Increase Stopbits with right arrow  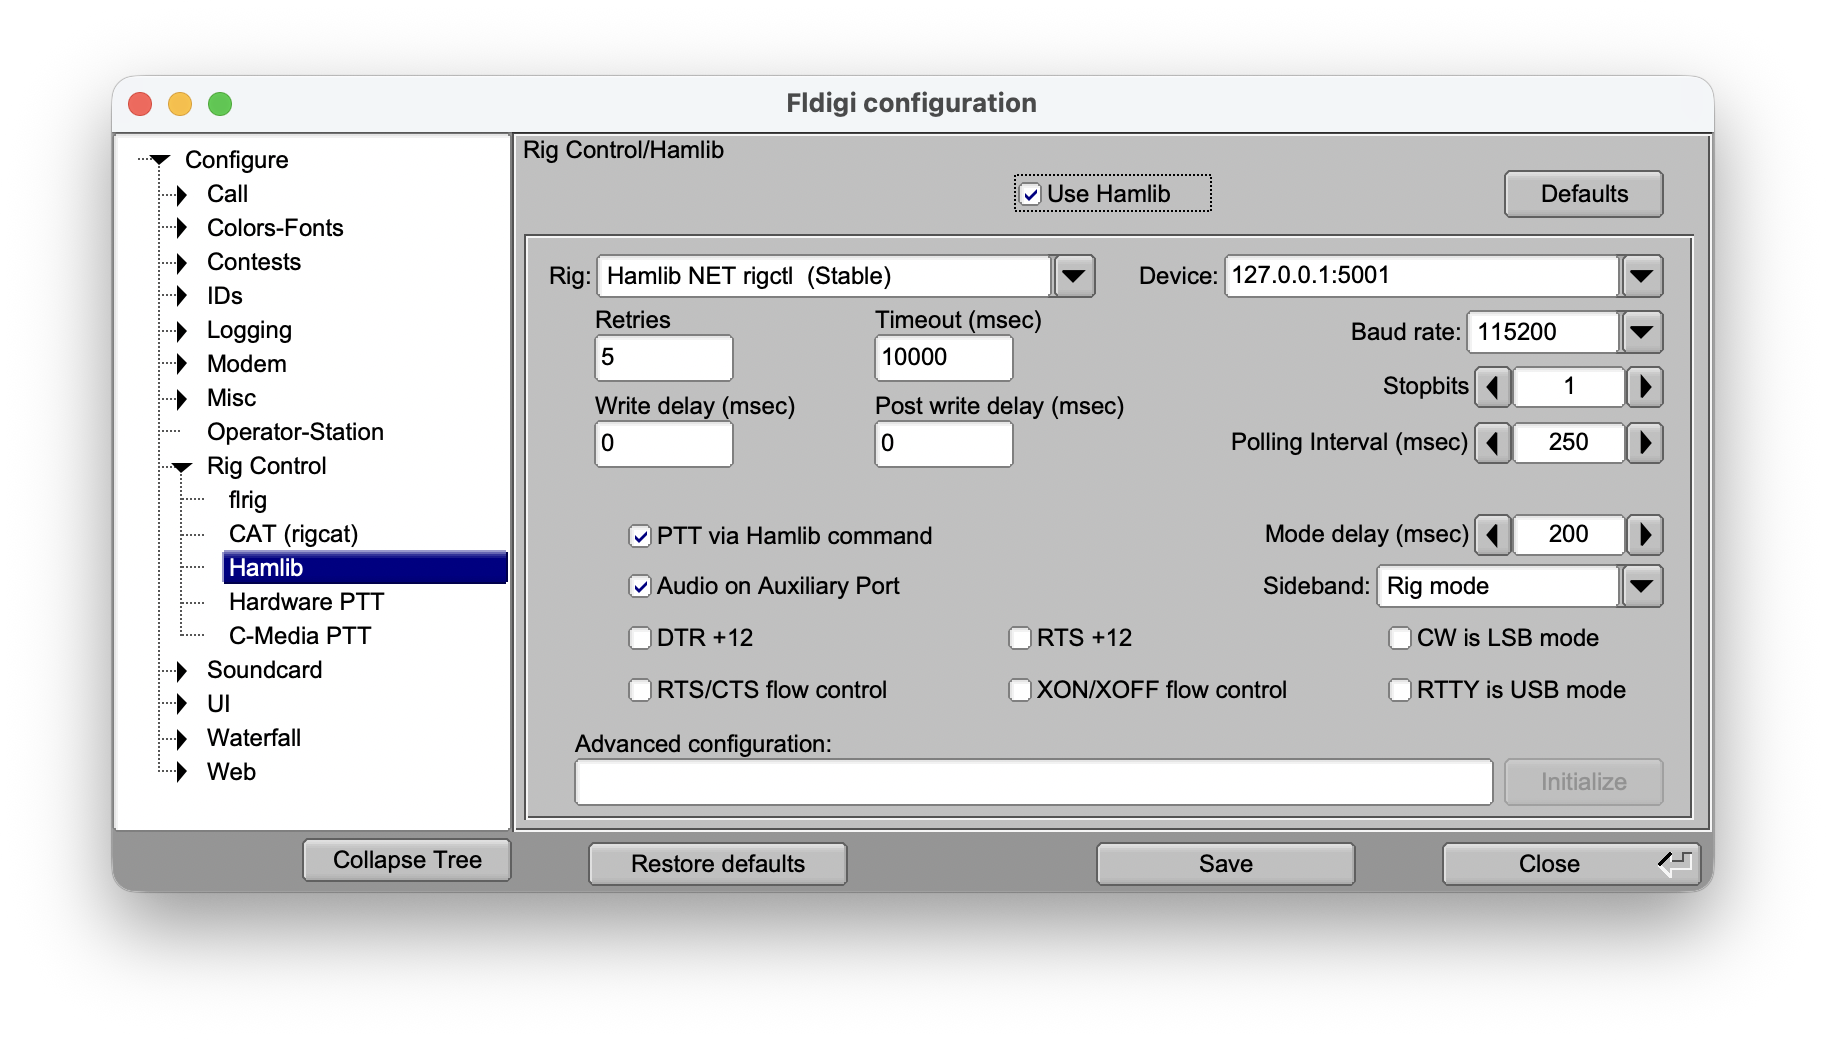pyautogui.click(x=1644, y=387)
